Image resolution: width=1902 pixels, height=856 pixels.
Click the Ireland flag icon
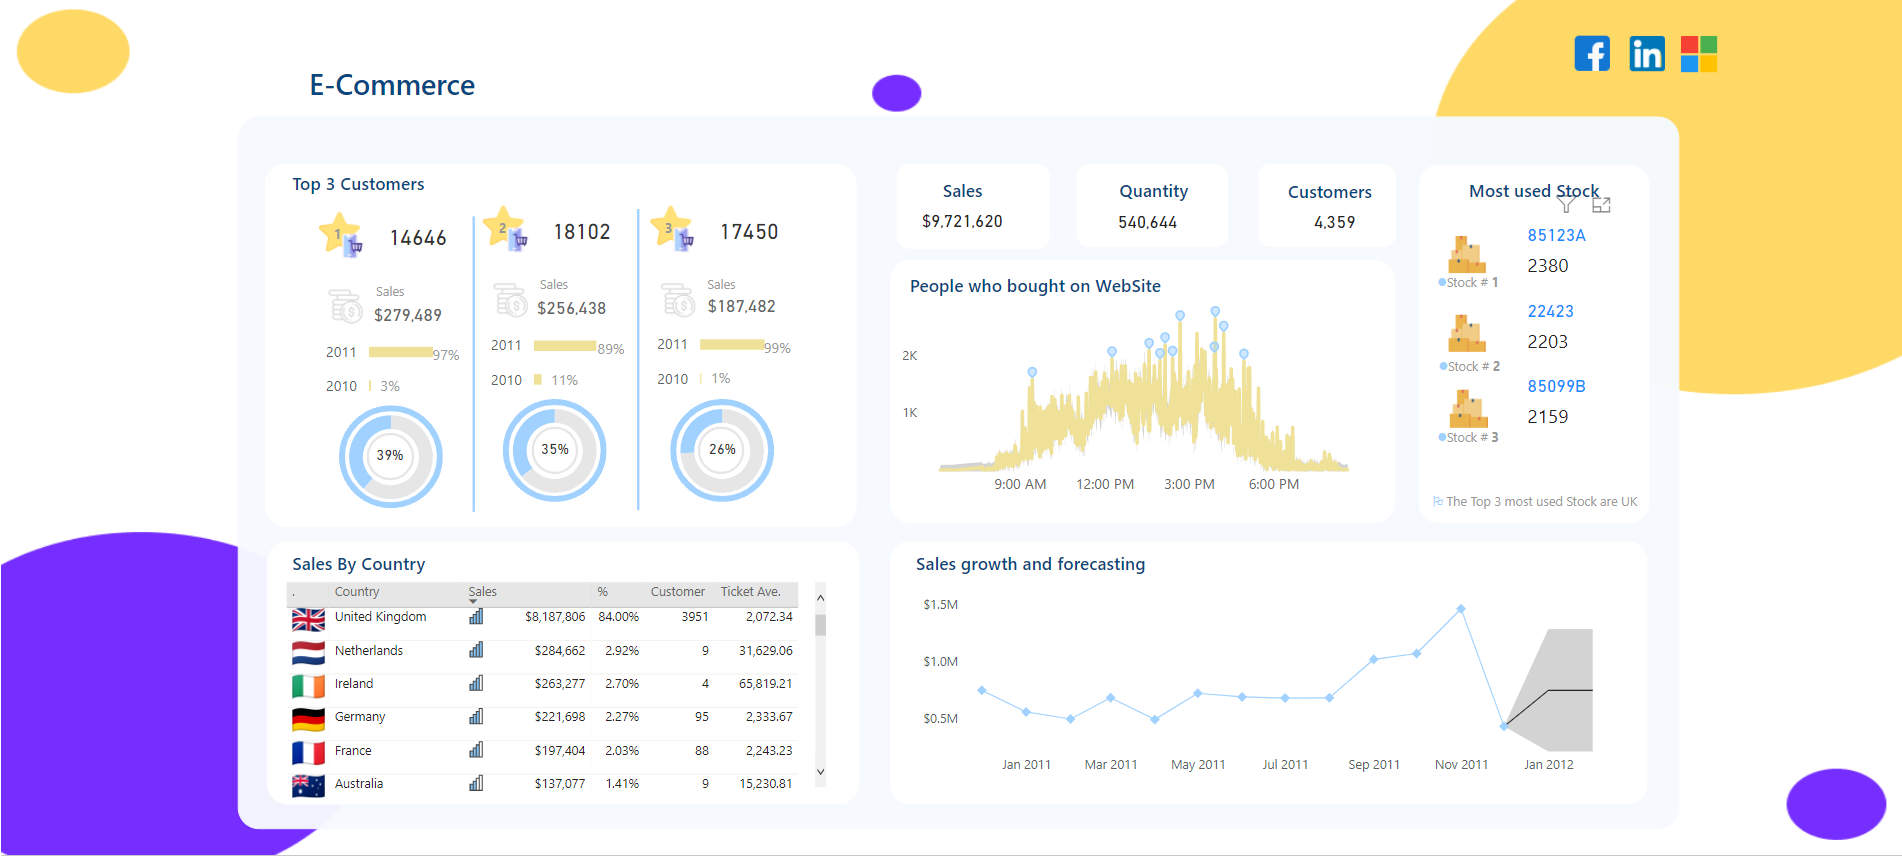308,686
